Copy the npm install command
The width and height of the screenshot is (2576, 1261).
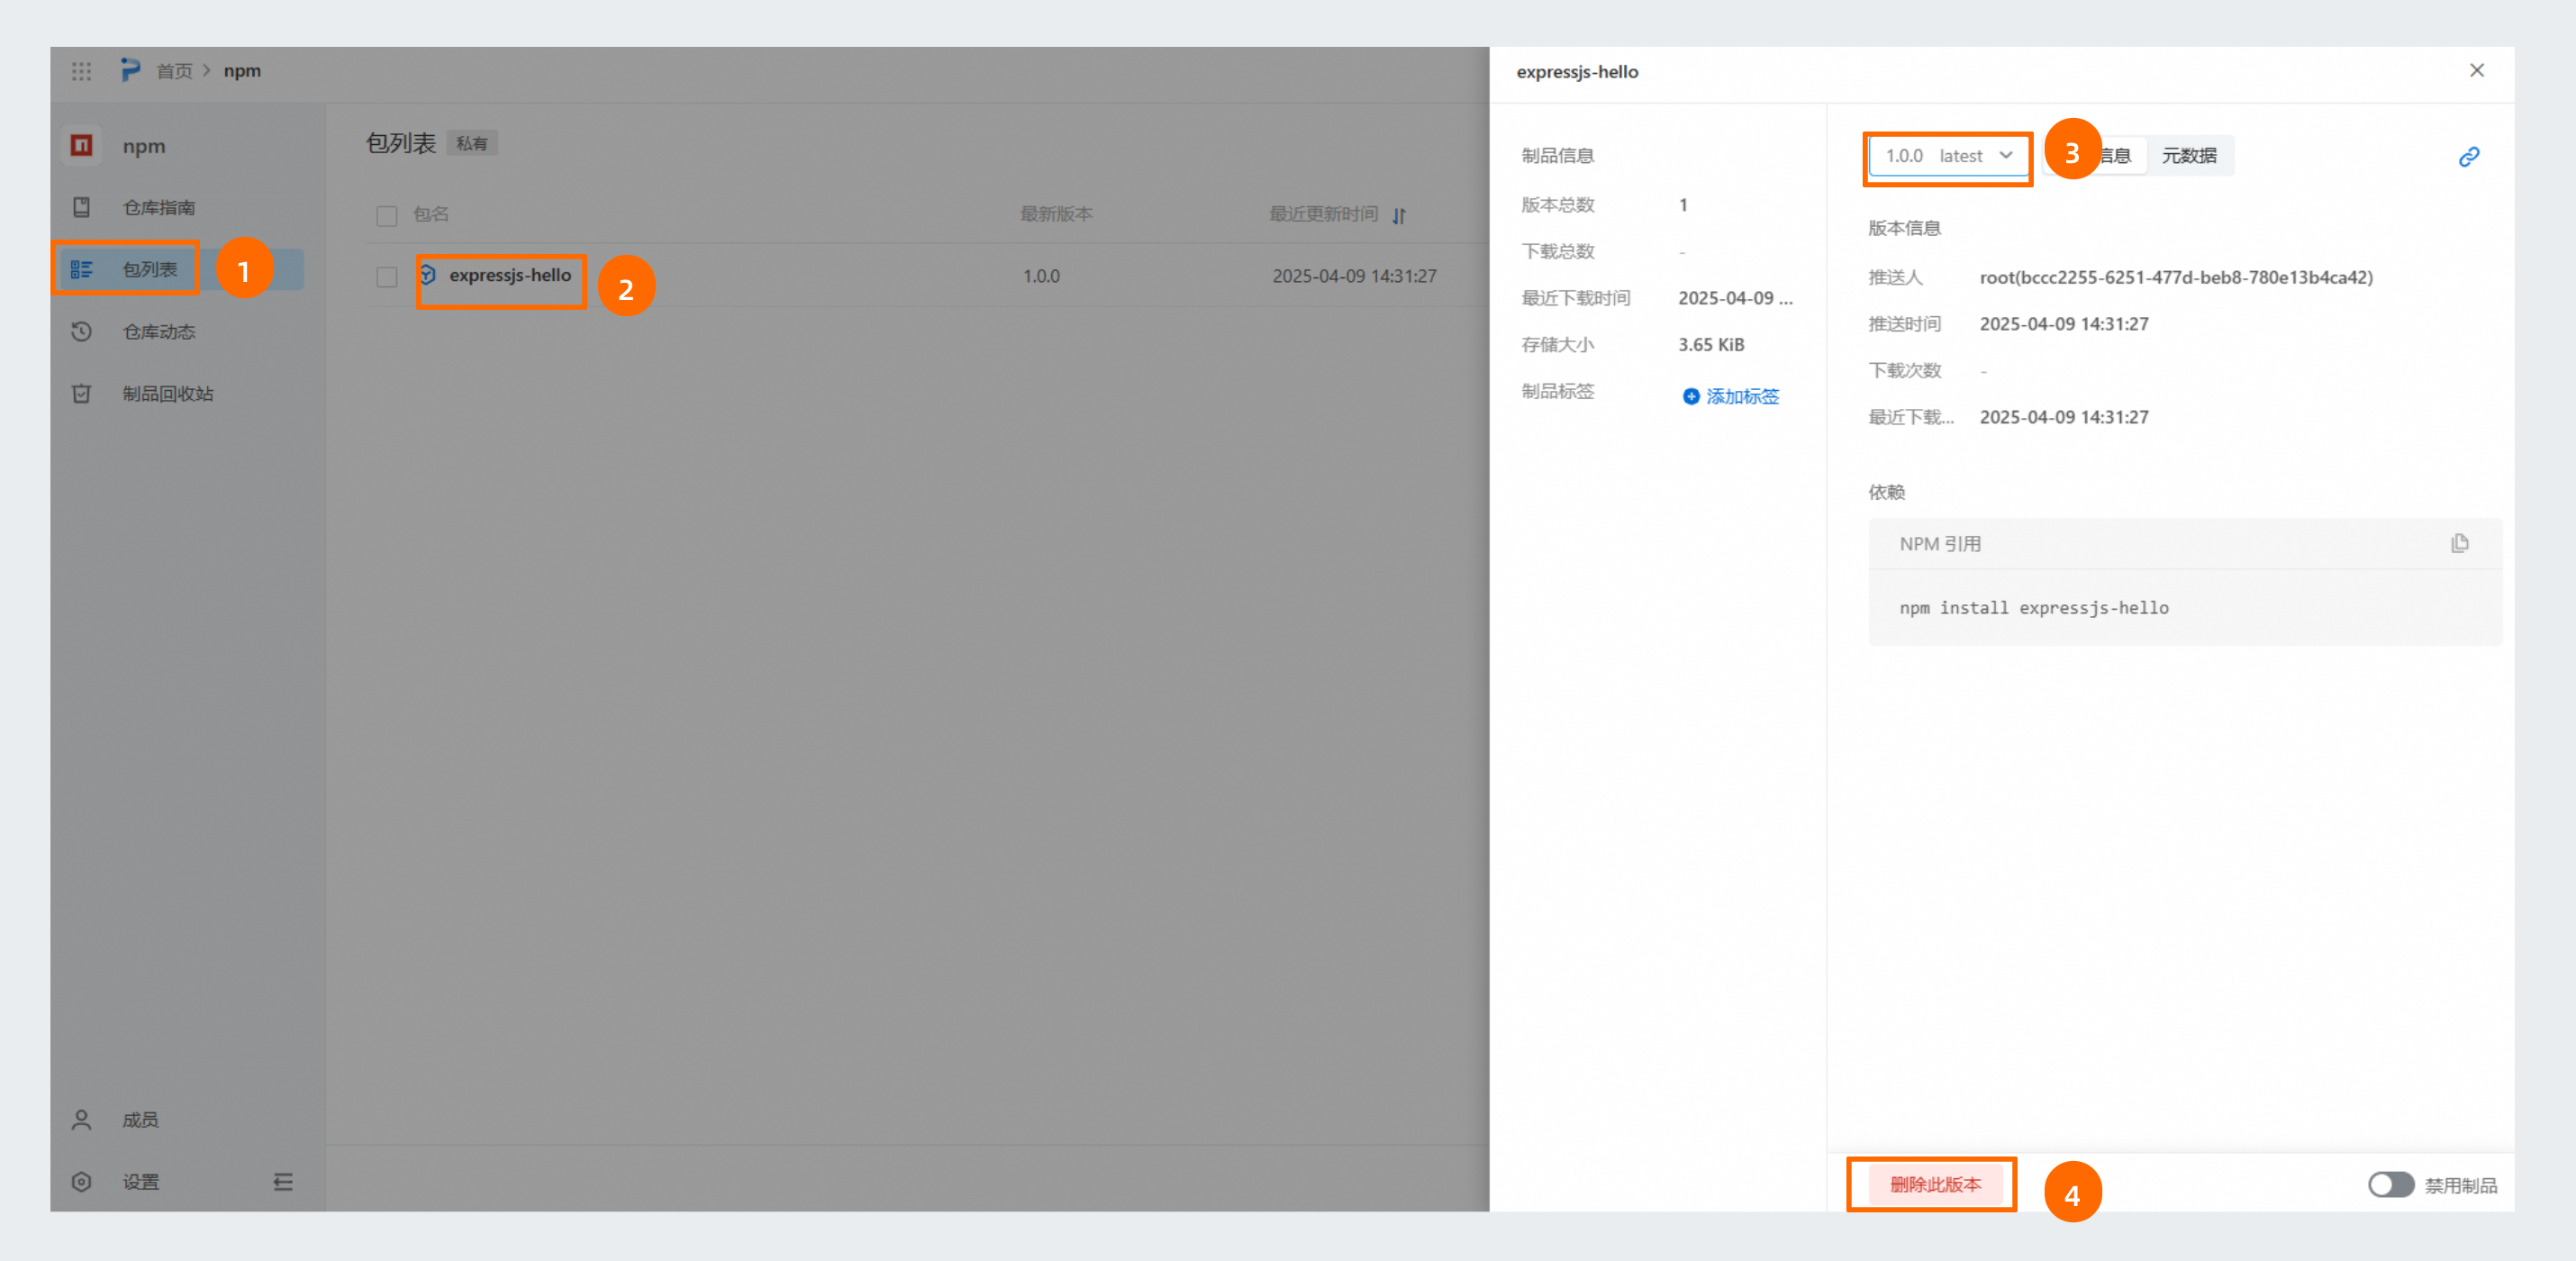tap(2459, 543)
